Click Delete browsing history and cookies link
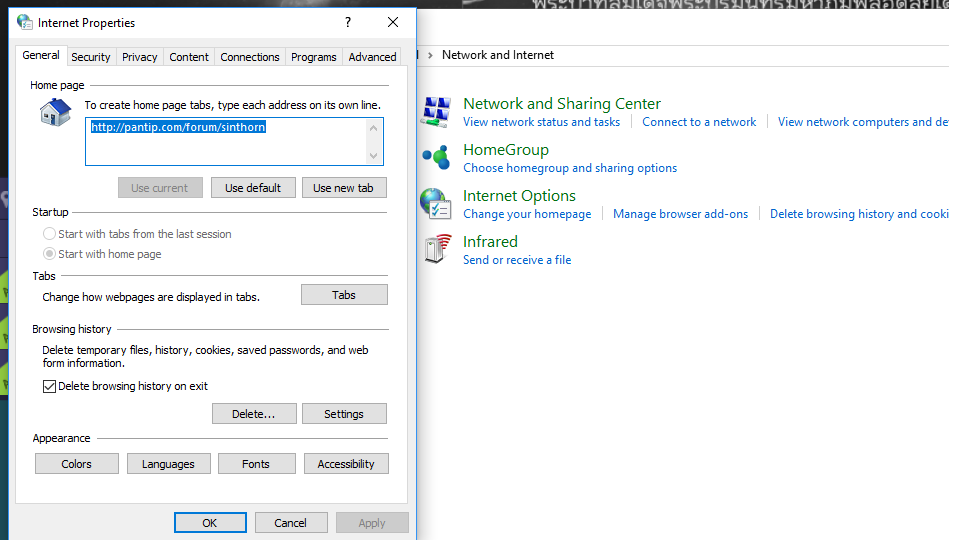 pos(859,214)
